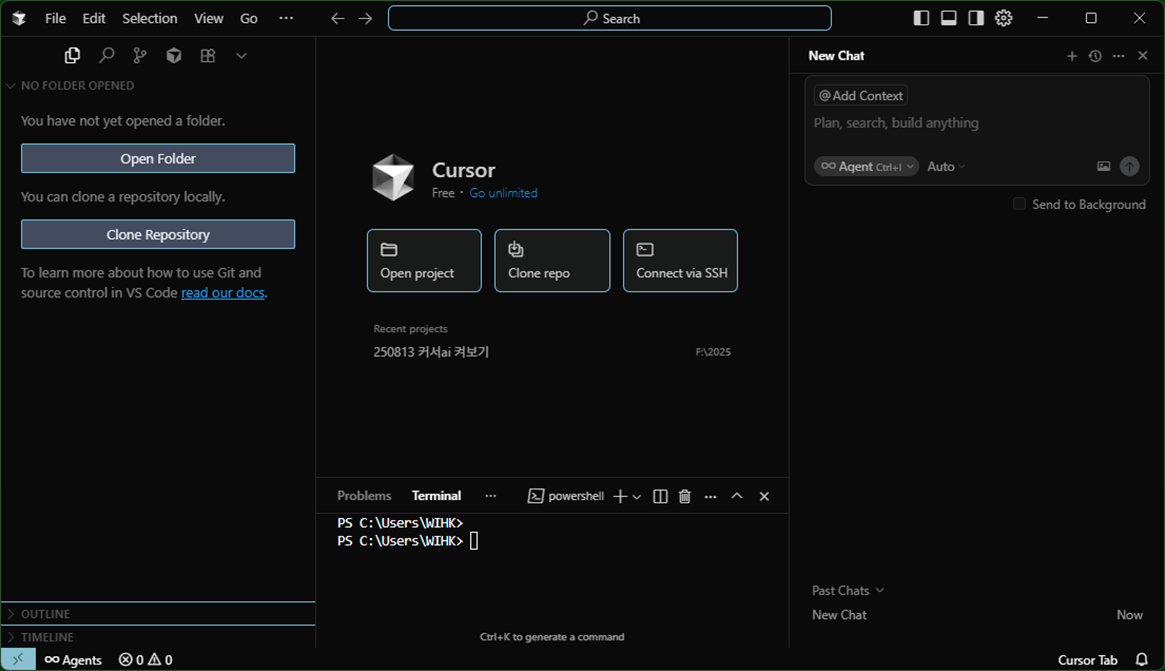
Task: Maximize the panel with the up chevron
Action: pos(737,496)
